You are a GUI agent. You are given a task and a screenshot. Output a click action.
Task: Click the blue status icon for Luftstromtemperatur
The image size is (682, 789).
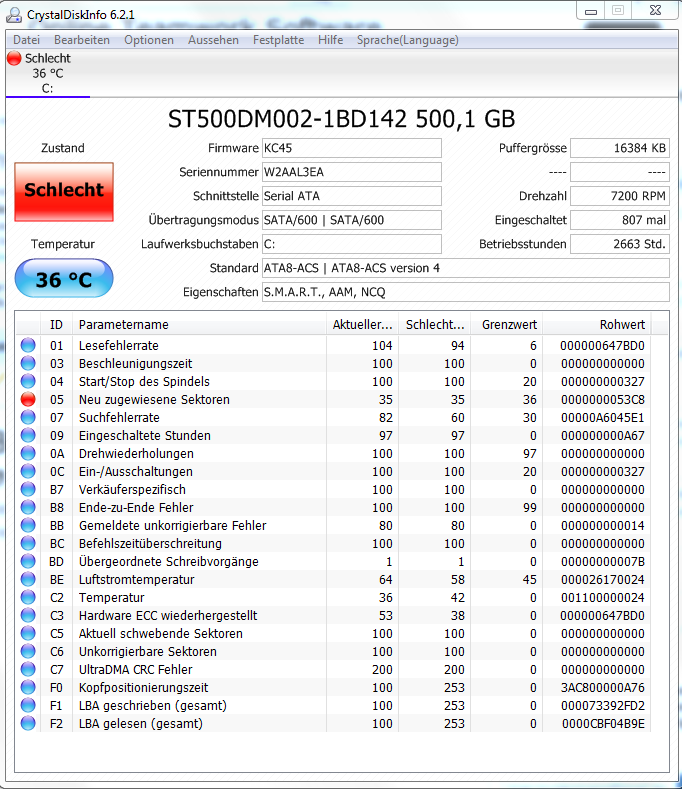point(28,579)
